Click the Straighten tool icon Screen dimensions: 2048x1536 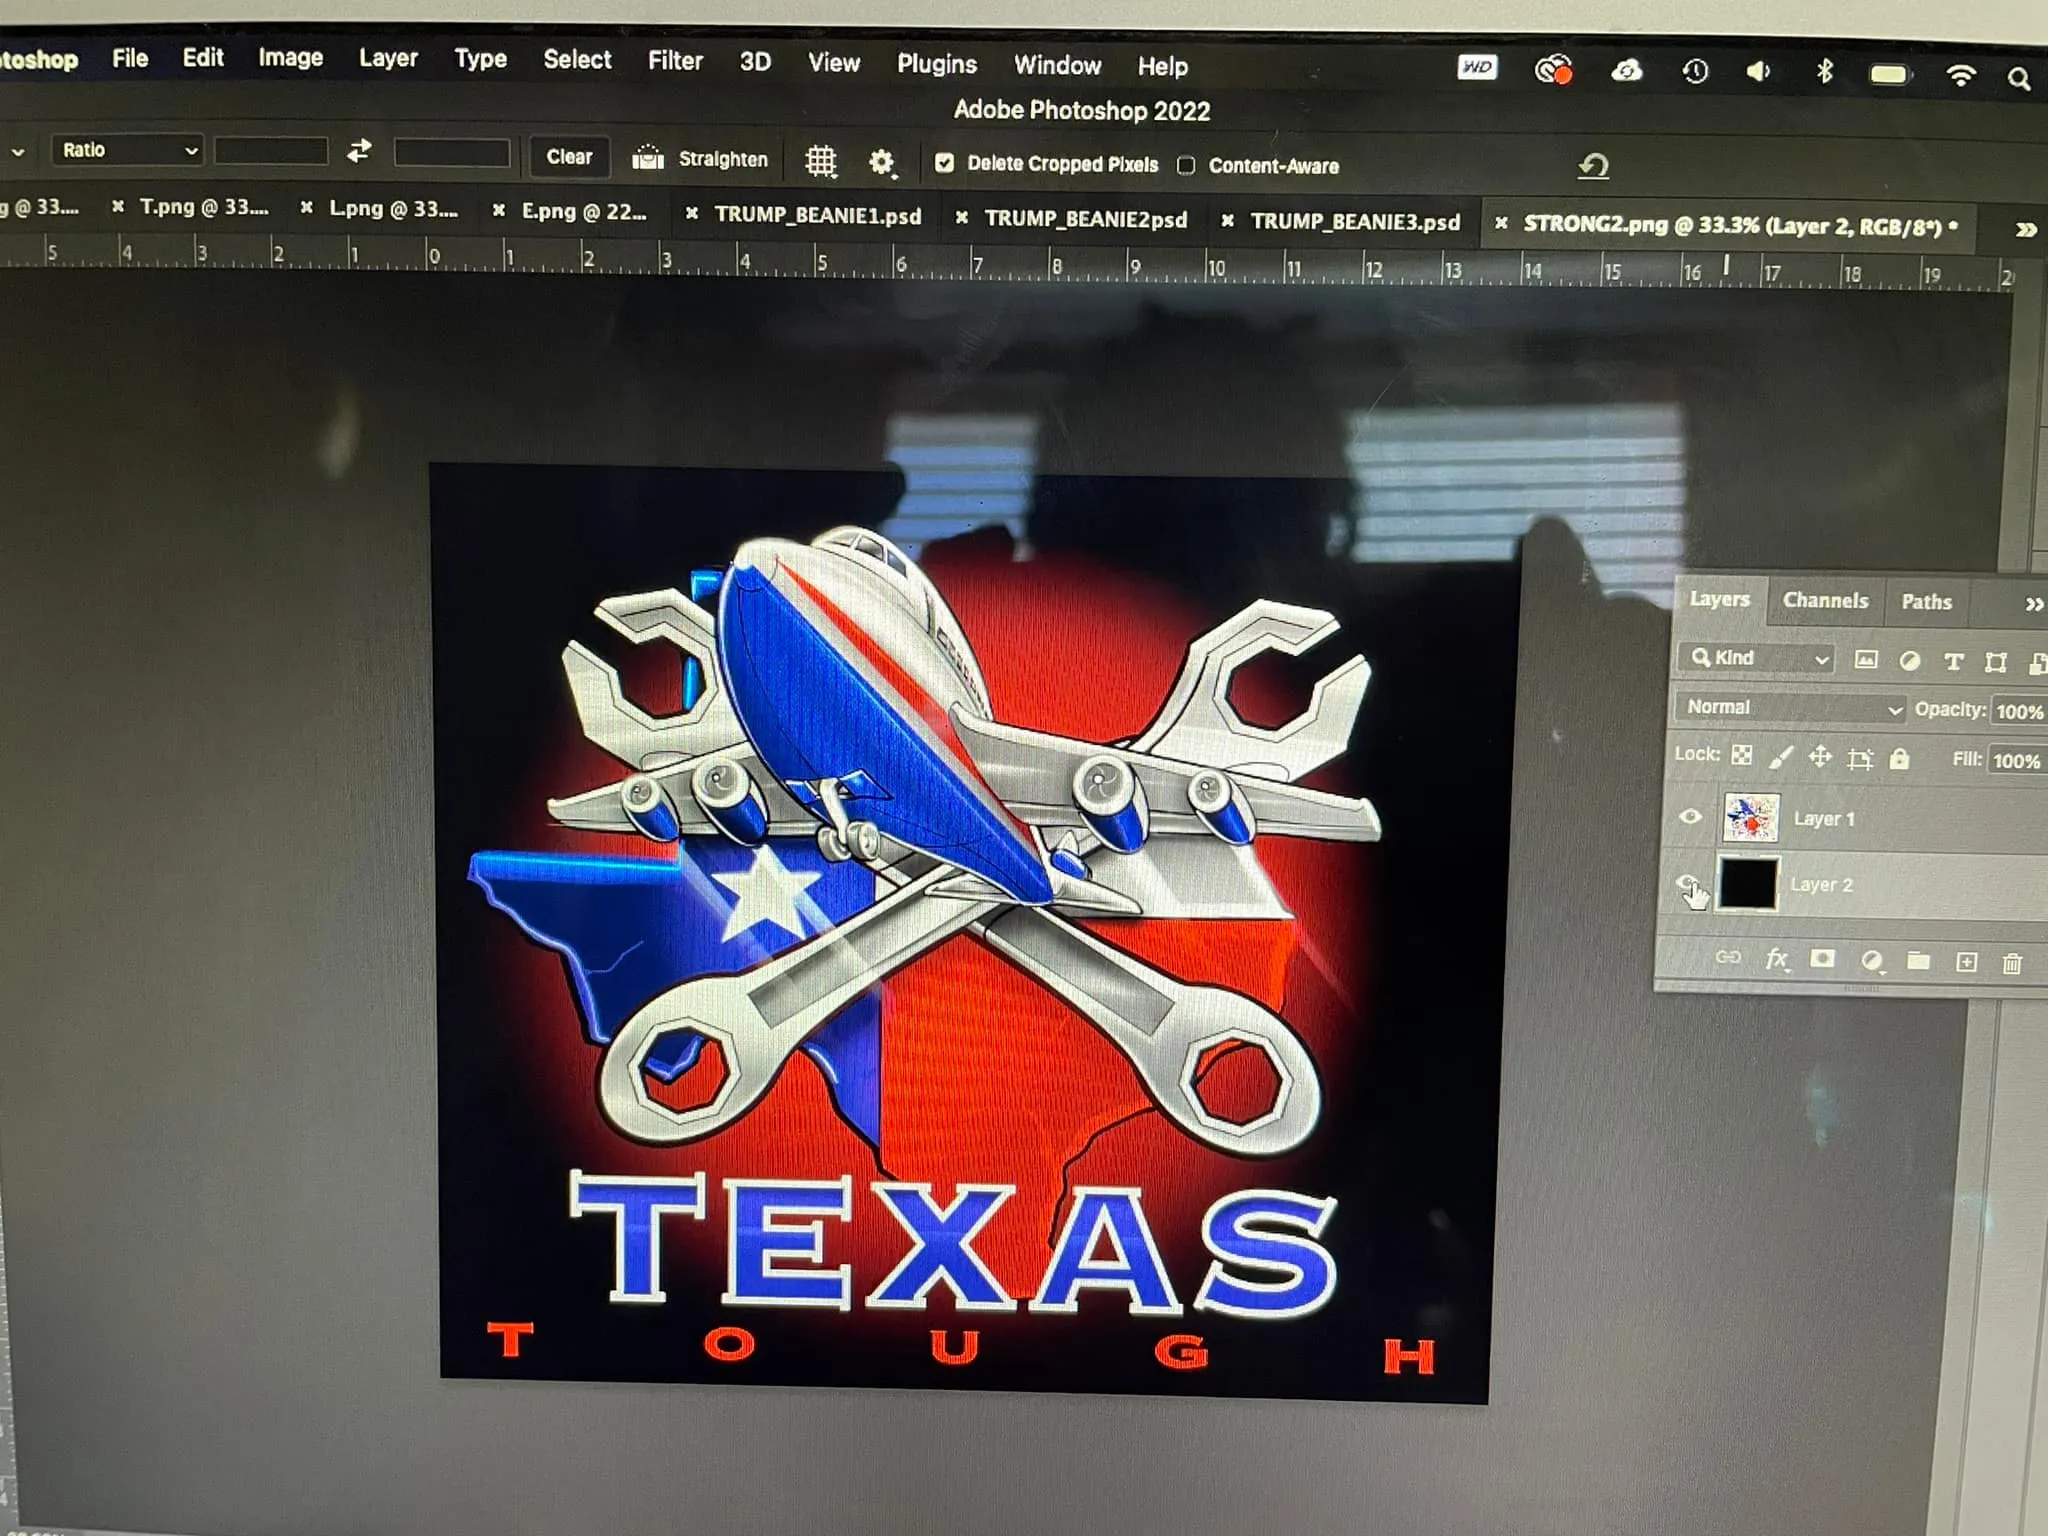648,158
